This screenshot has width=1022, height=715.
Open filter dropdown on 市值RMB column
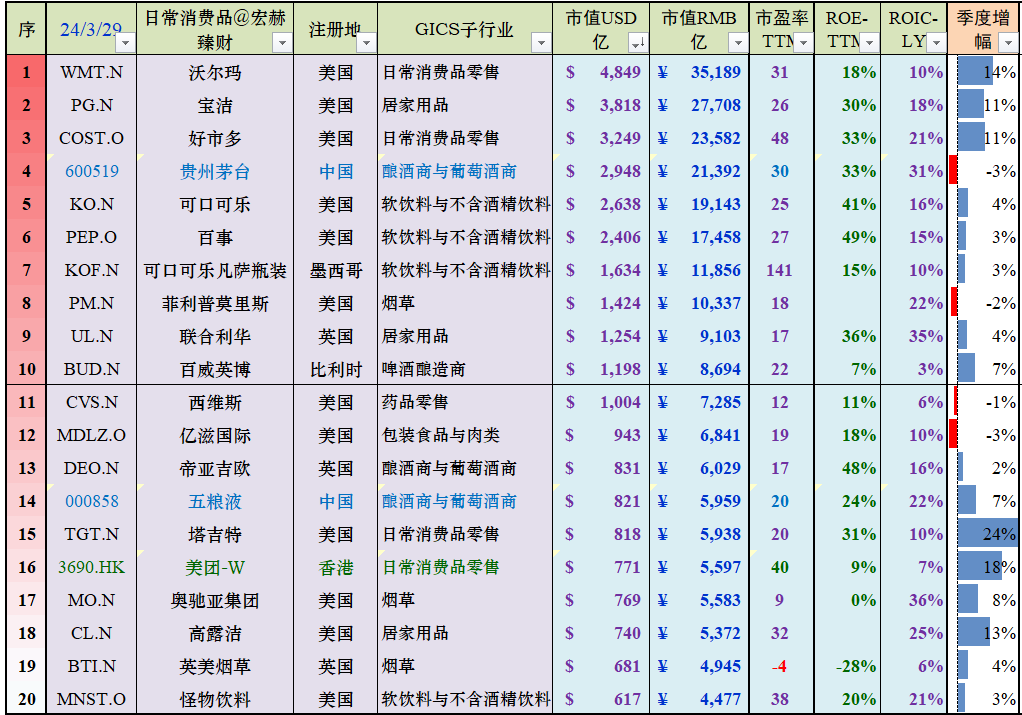(738, 43)
